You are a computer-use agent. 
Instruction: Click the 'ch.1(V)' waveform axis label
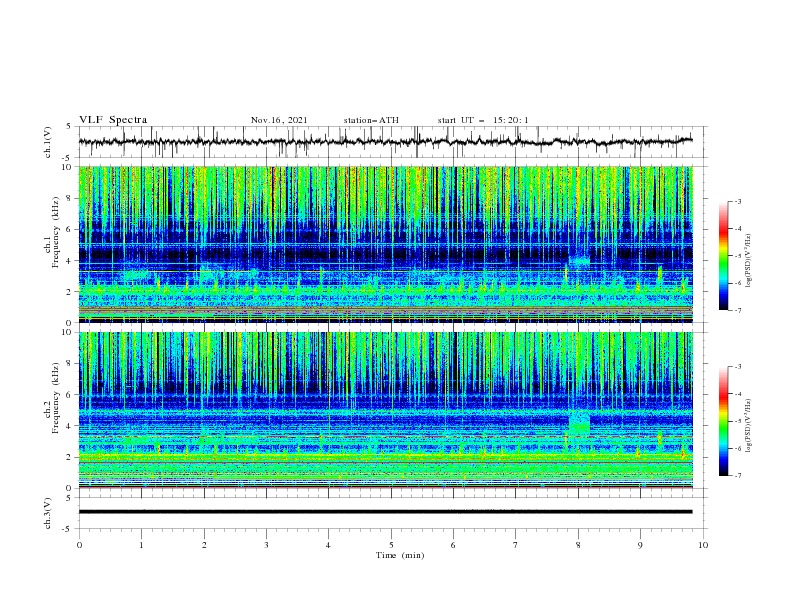(48, 142)
